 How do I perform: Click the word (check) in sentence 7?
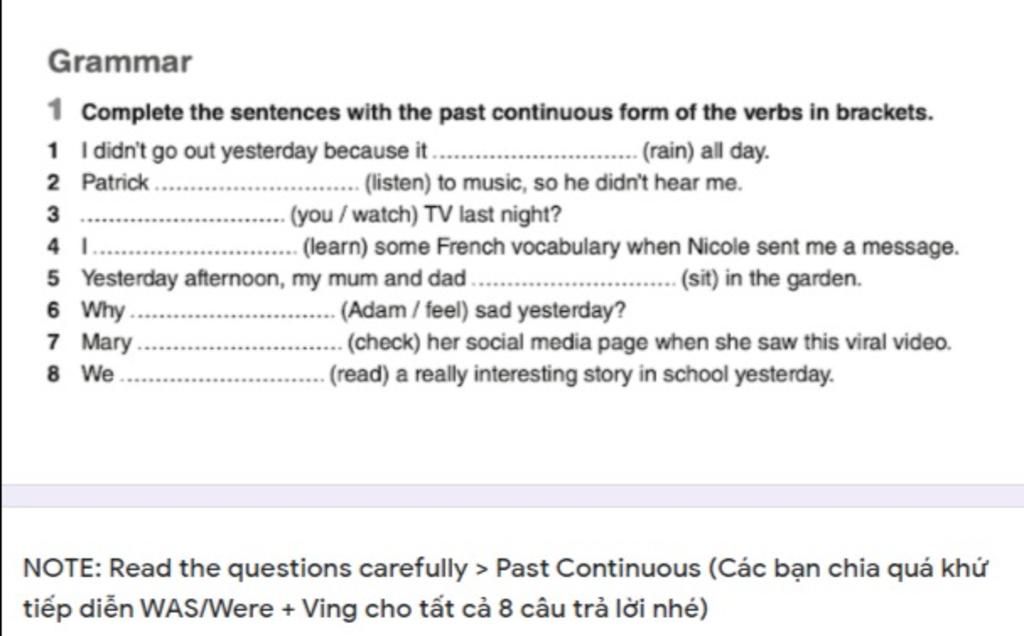click(x=383, y=343)
